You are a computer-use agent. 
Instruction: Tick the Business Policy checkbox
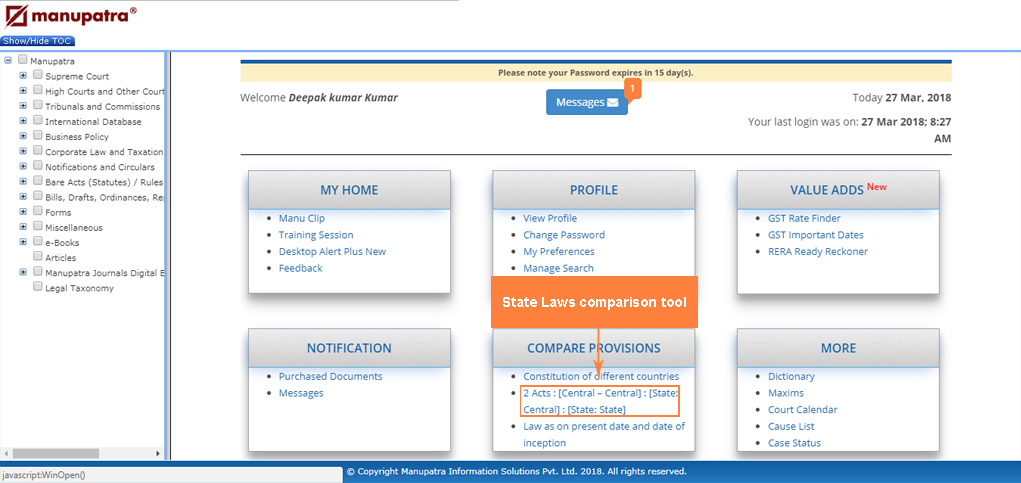tap(38, 136)
